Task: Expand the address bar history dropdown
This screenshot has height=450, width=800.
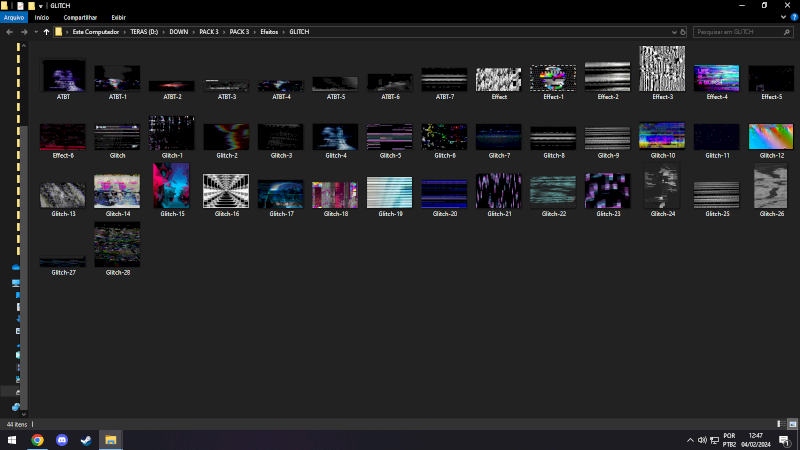Action: coord(674,32)
